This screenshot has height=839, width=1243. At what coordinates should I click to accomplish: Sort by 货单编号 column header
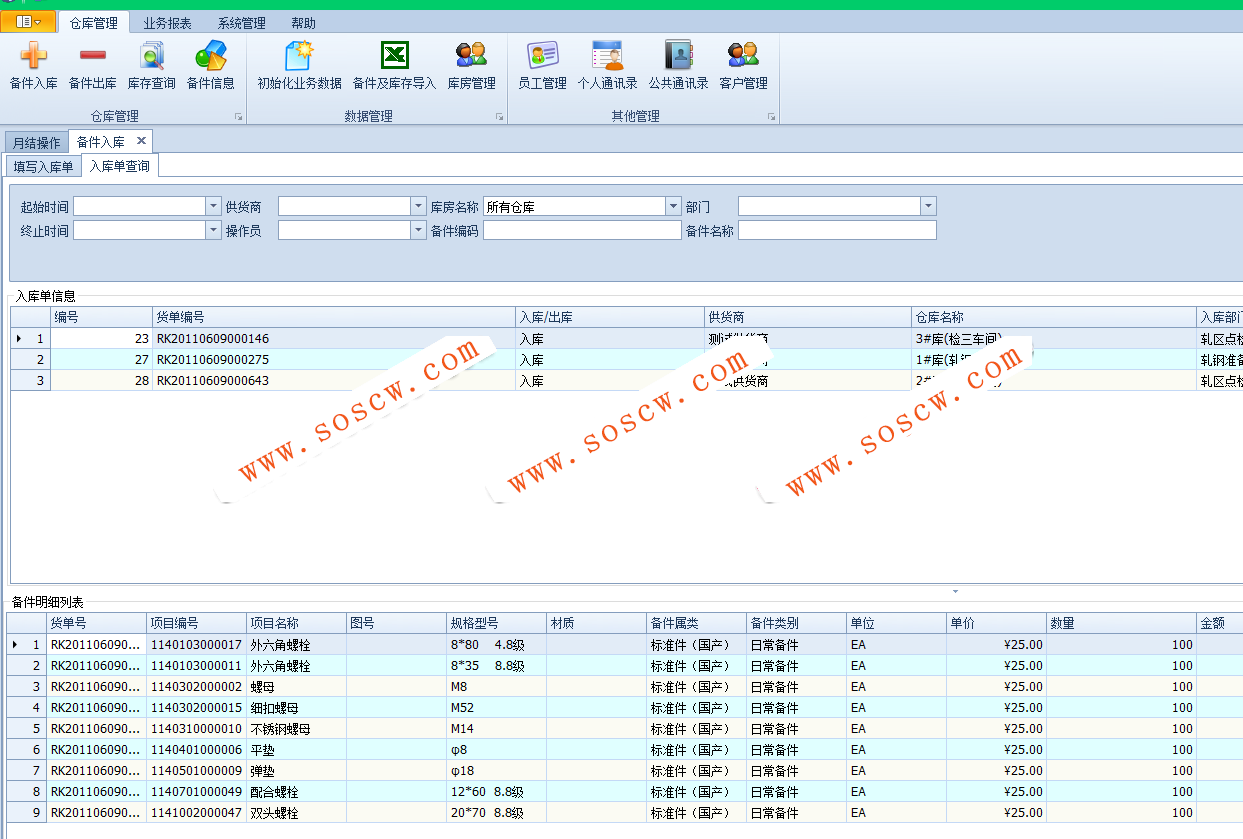click(x=334, y=317)
